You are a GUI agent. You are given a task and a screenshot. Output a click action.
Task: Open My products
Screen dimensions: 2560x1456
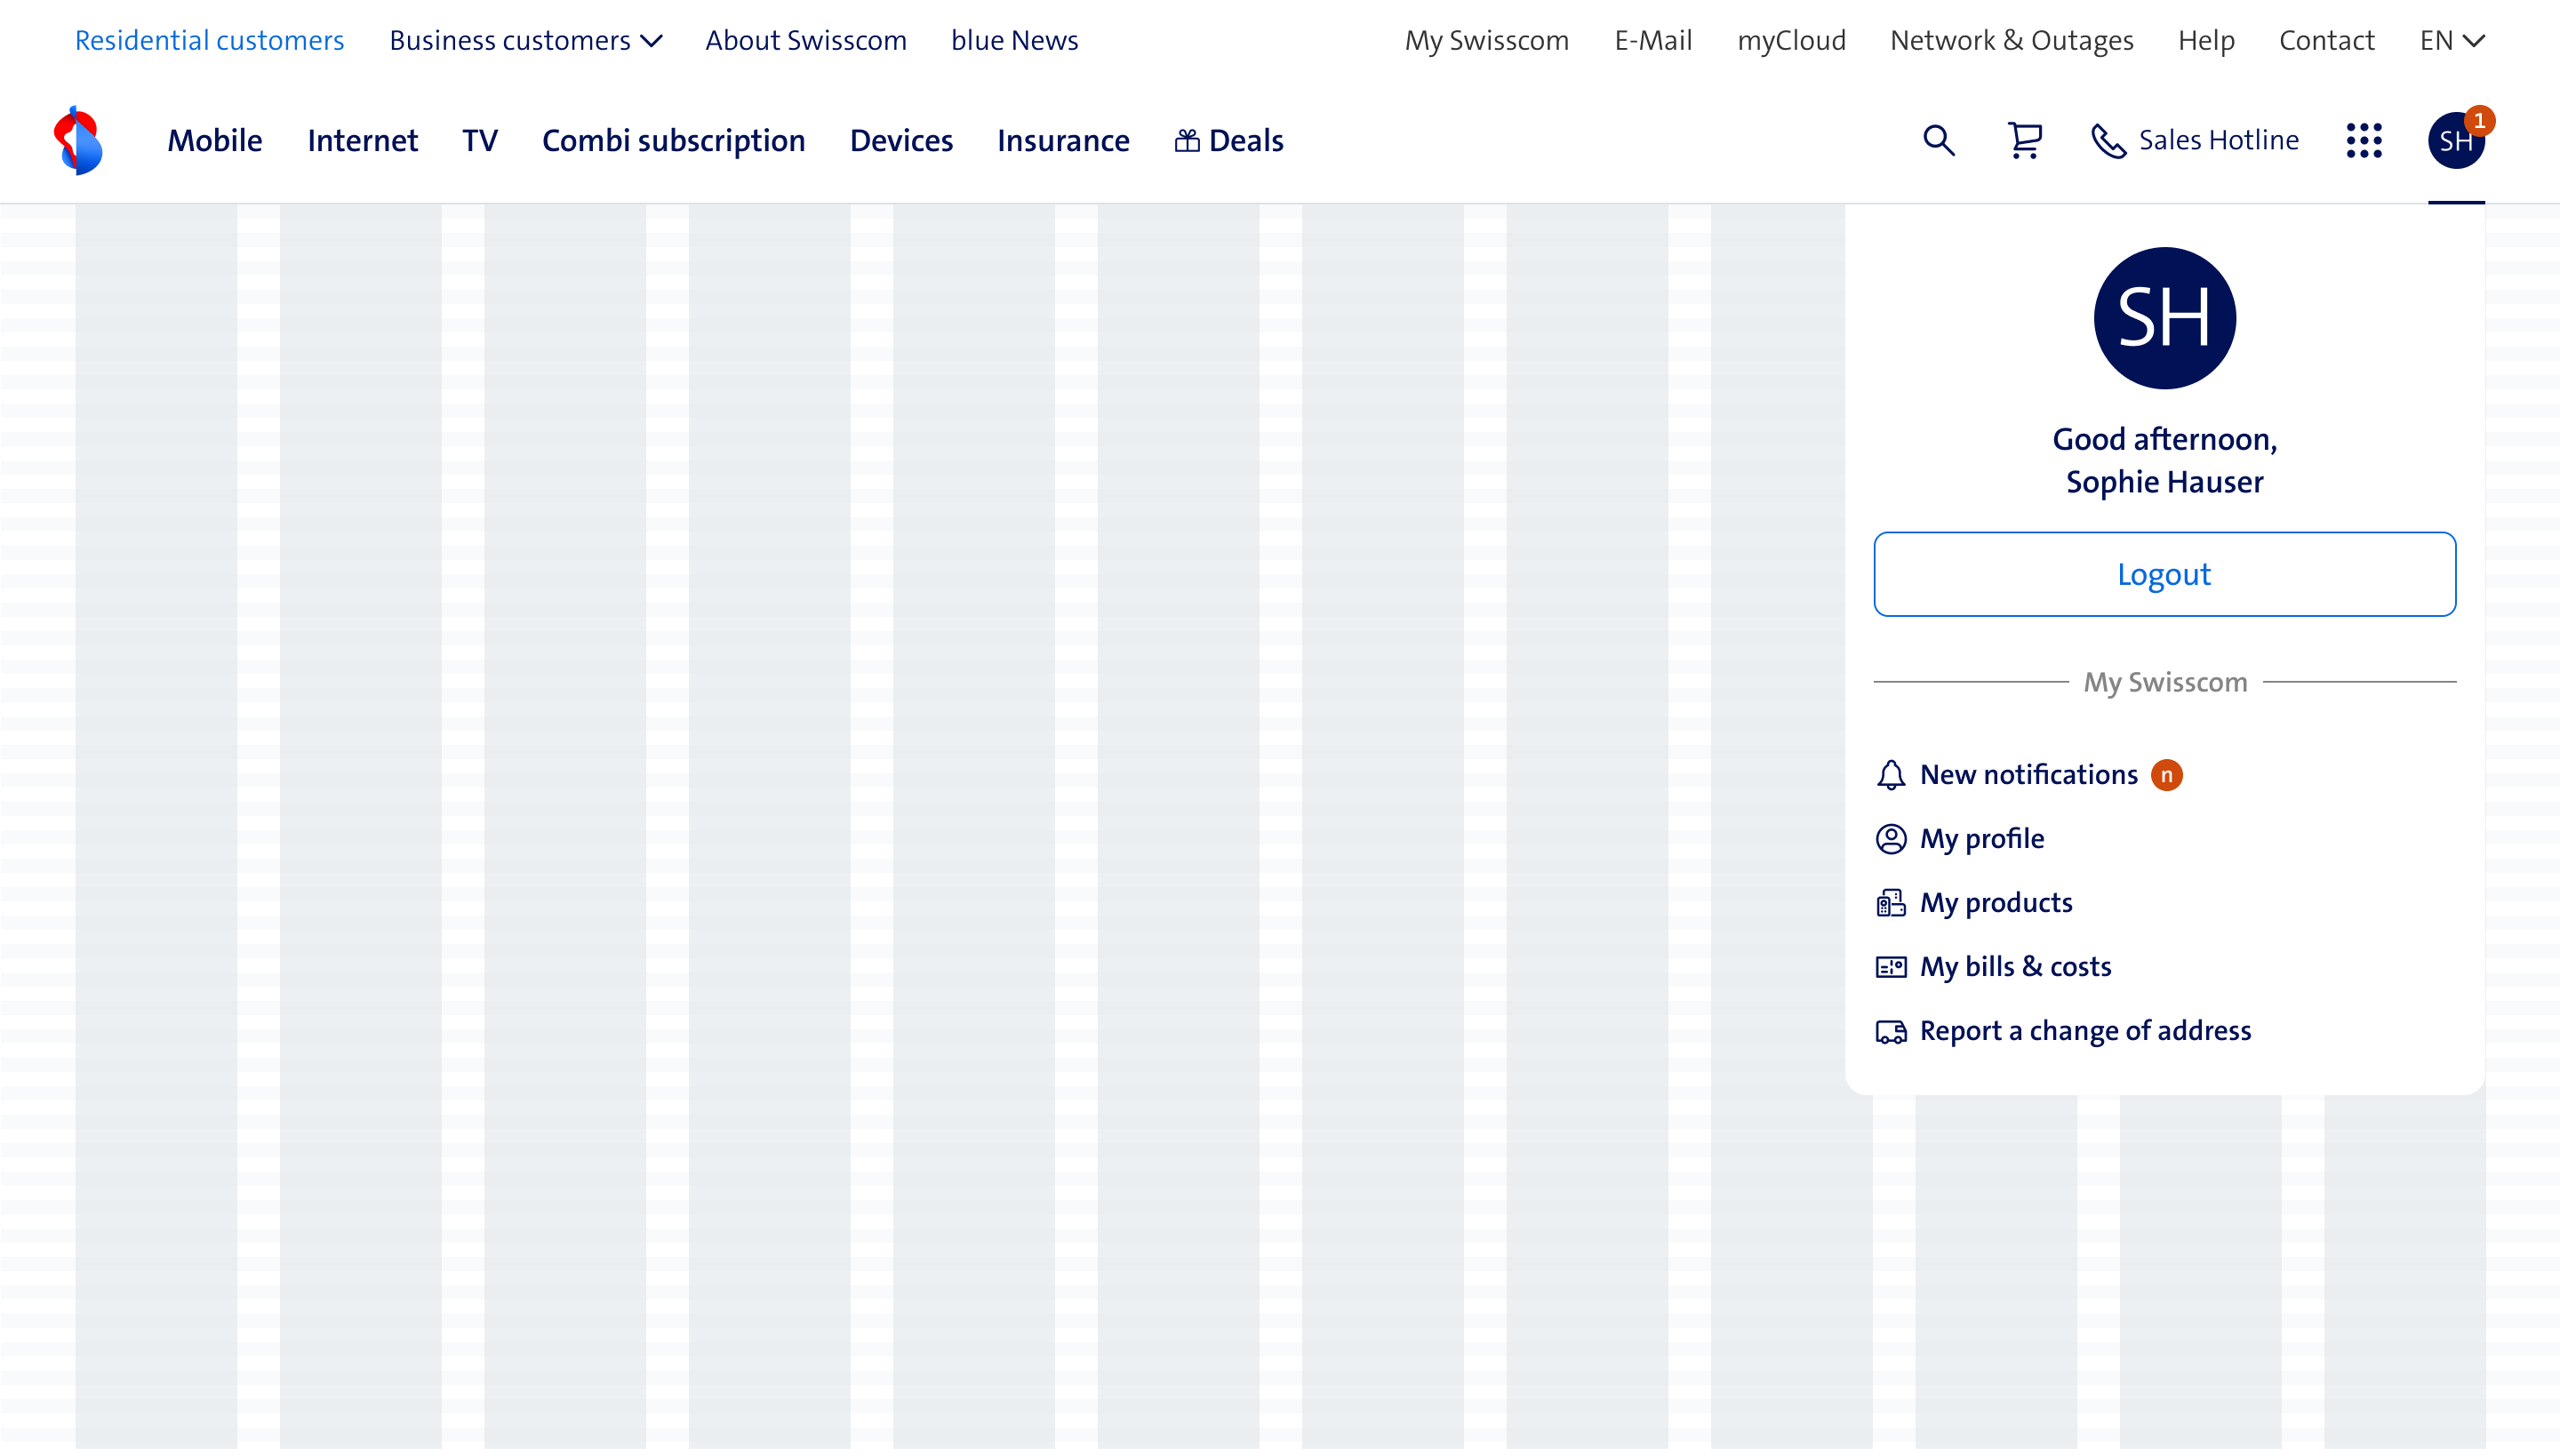1995,903
